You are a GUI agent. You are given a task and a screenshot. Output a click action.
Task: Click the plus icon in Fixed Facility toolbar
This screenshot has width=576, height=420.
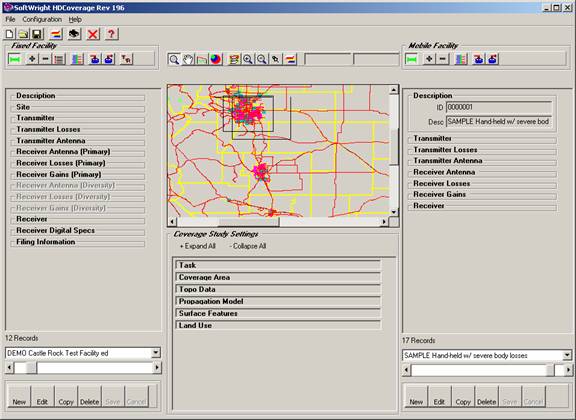pos(32,59)
